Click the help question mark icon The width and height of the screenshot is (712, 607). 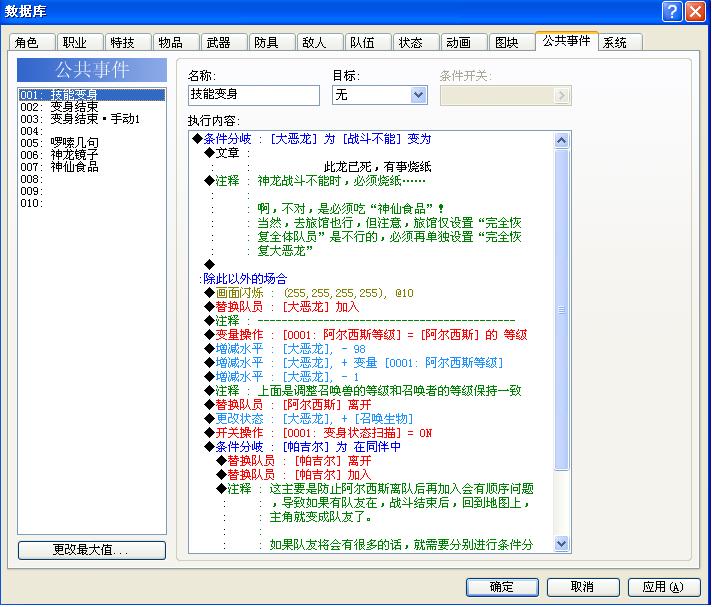pyautogui.click(x=672, y=11)
